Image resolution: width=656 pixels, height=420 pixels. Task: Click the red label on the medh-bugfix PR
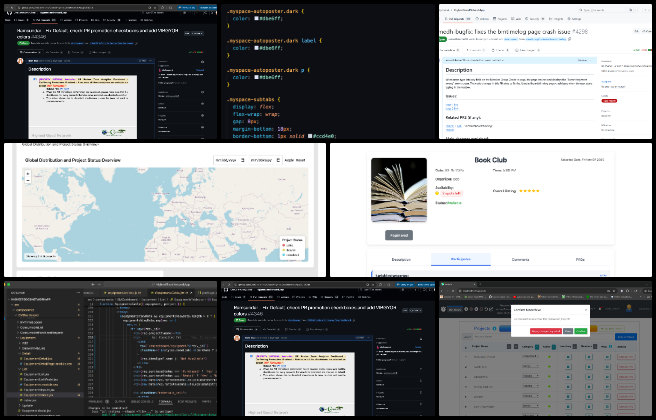(609, 101)
